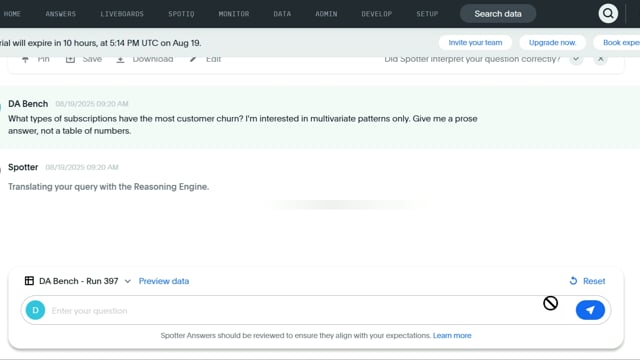The width and height of the screenshot is (640, 360).
Task: Click the Invite your team button
Action: tap(475, 42)
